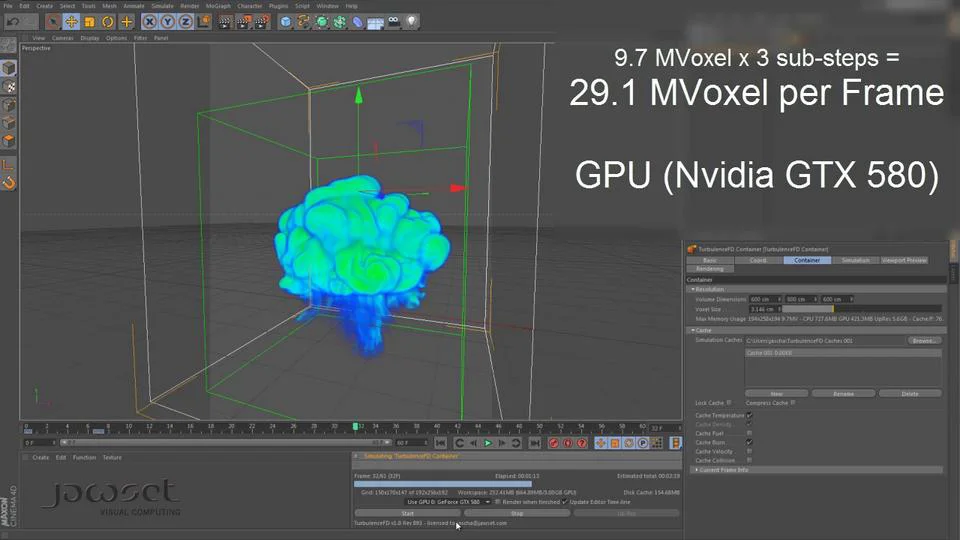Toggle the Y axis lock
The width and height of the screenshot is (960, 540).
tap(167, 22)
